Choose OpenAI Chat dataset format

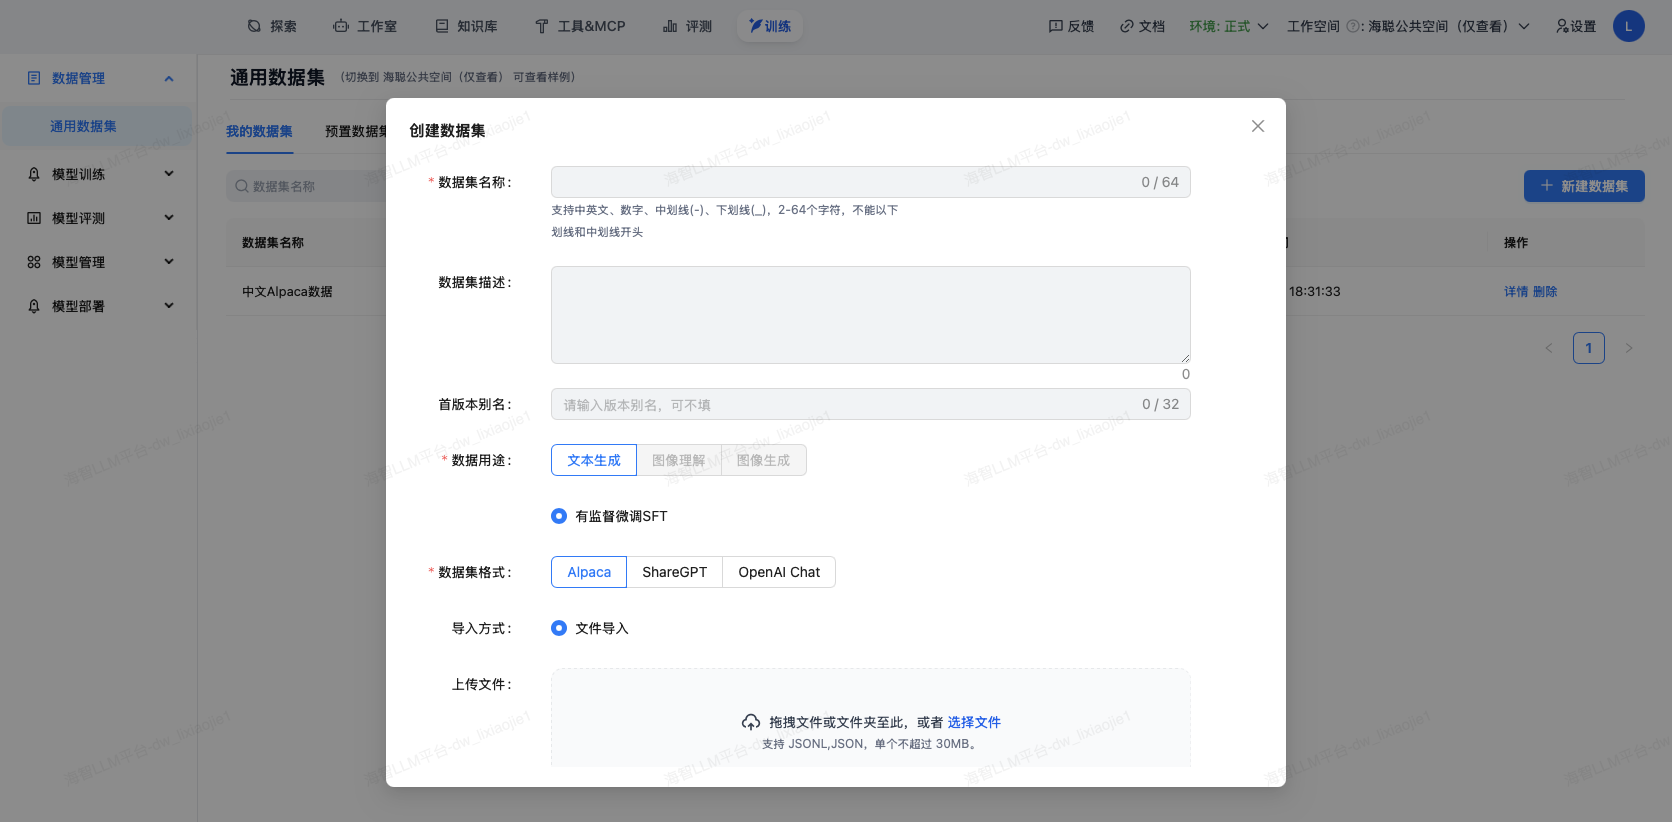[x=778, y=572]
